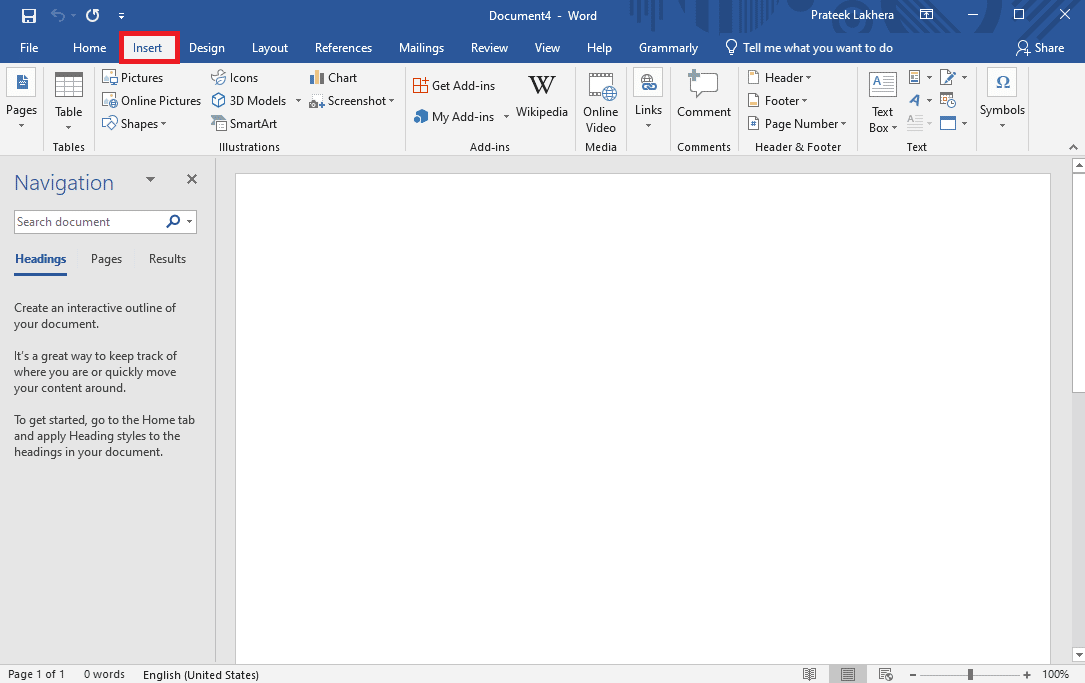Open the References ribbon tab
Viewport: 1085px width, 683px height.
coord(343,48)
